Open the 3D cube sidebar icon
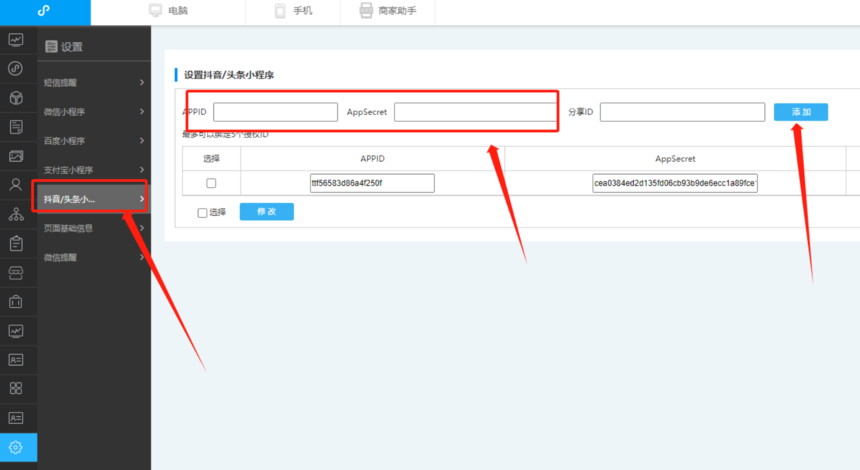This screenshot has width=860, height=470. (16, 98)
